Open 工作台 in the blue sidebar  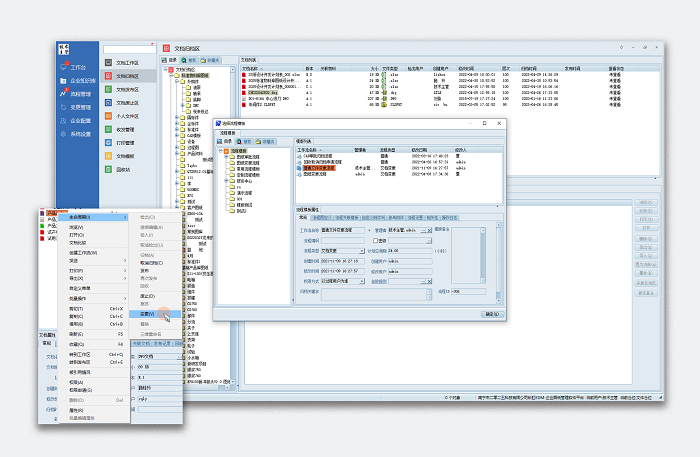click(x=78, y=67)
